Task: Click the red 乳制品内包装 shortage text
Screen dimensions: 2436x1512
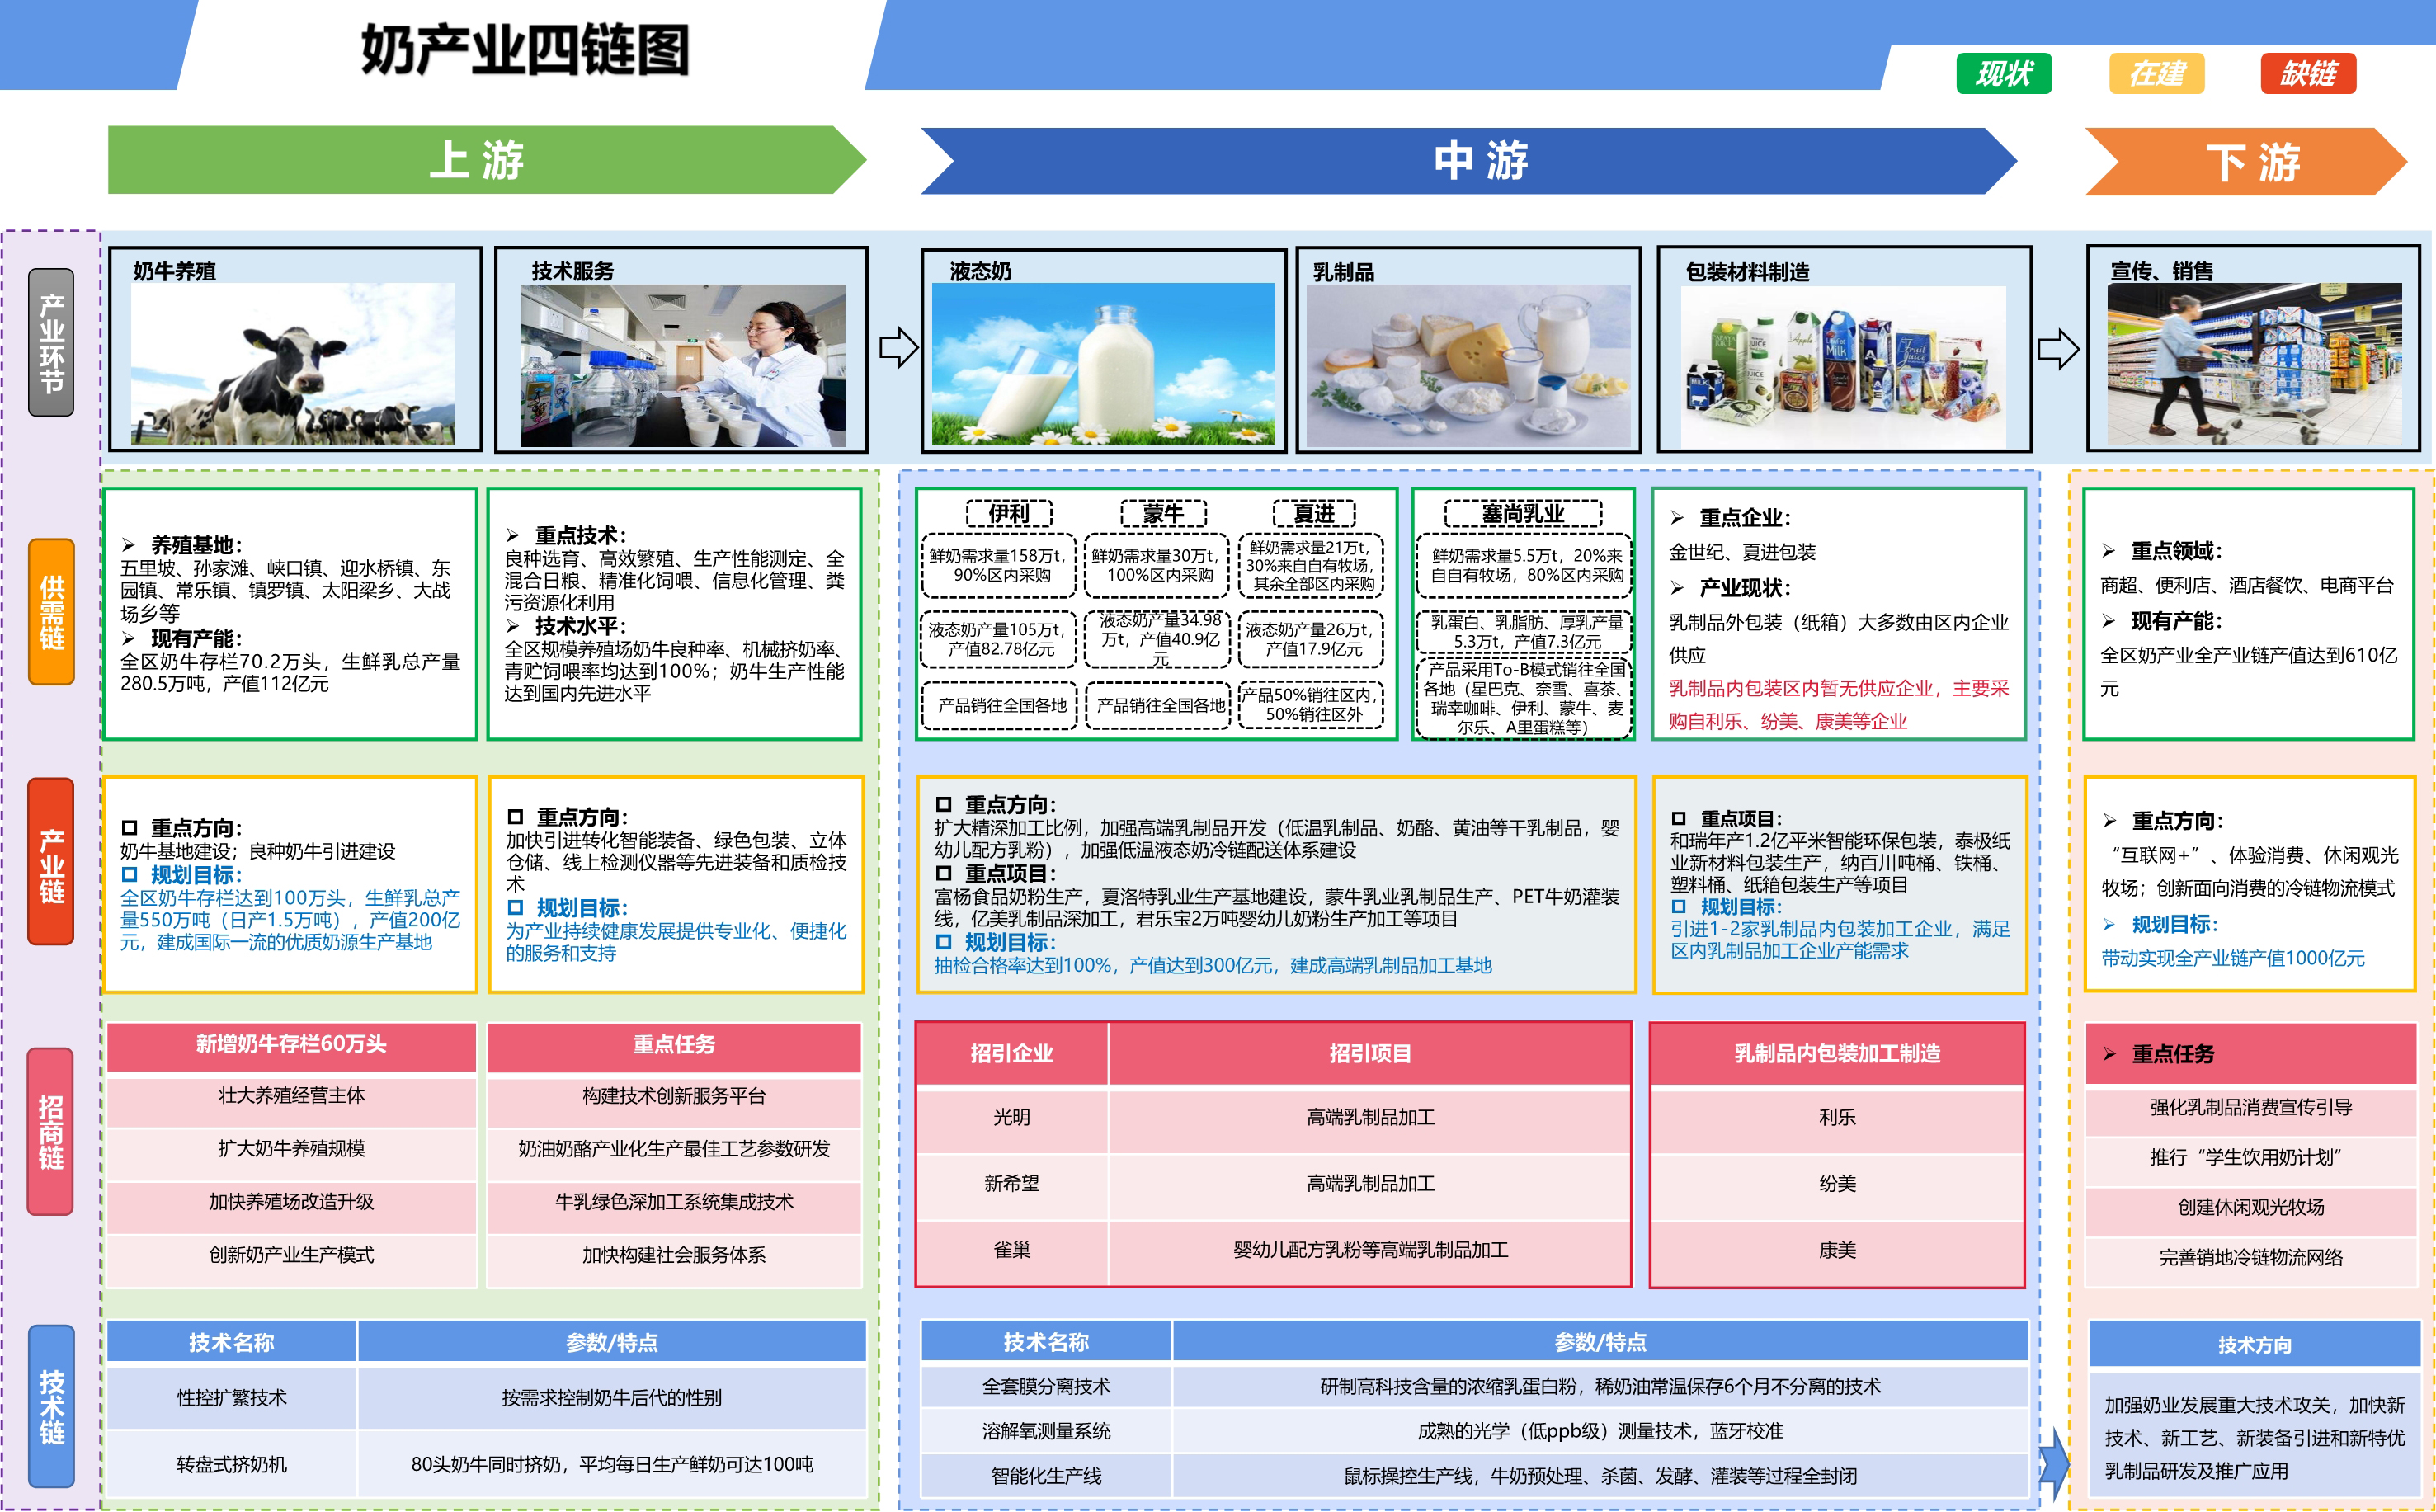Action: tap(1838, 704)
